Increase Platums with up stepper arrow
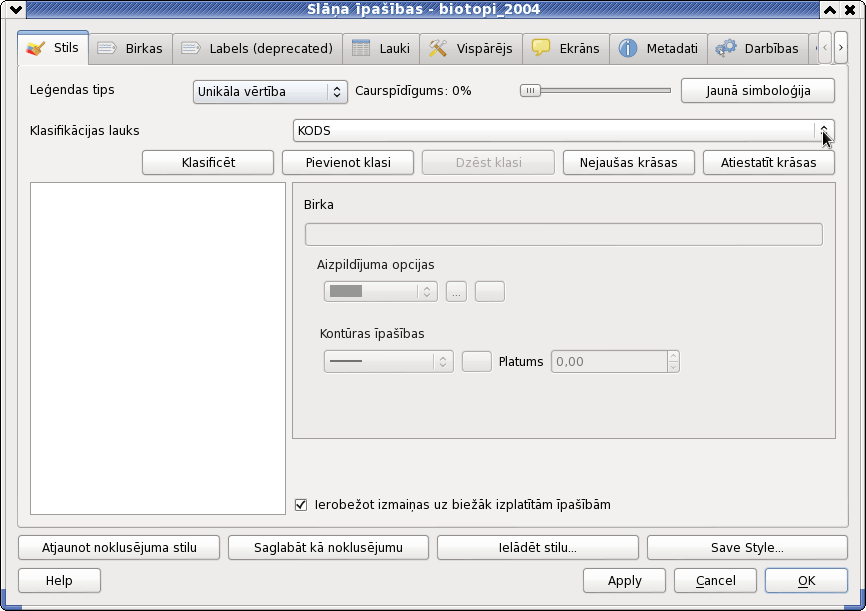Image resolution: width=866 pixels, height=611 pixels. pyautogui.click(x=673, y=356)
